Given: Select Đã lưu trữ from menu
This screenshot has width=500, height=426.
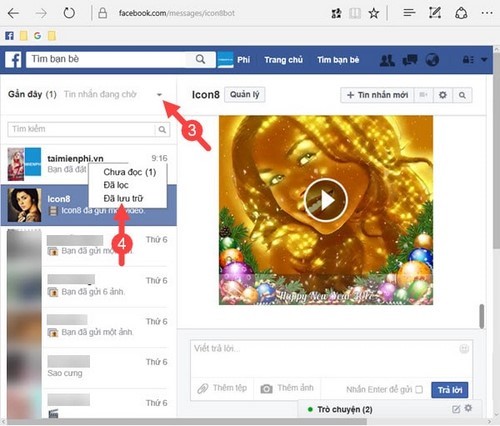Looking at the screenshot, I should point(123,199).
